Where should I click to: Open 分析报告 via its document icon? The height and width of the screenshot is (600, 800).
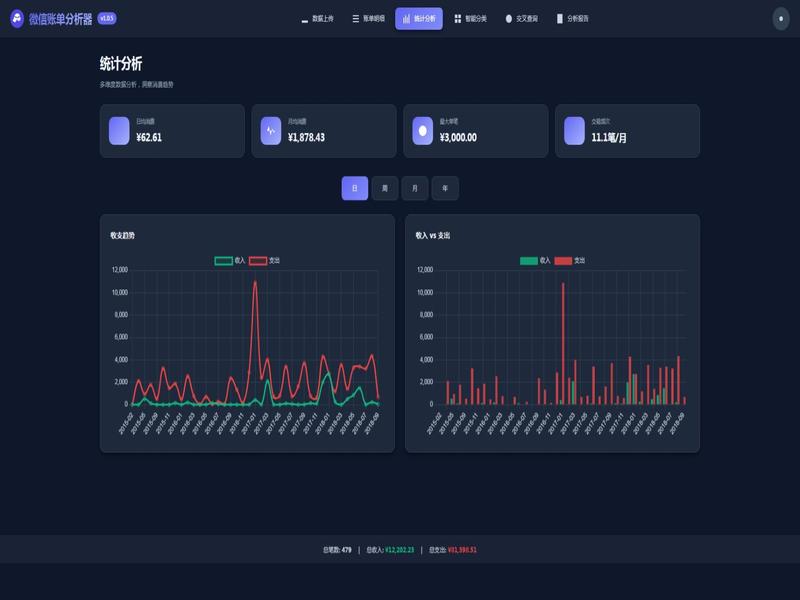coord(560,19)
